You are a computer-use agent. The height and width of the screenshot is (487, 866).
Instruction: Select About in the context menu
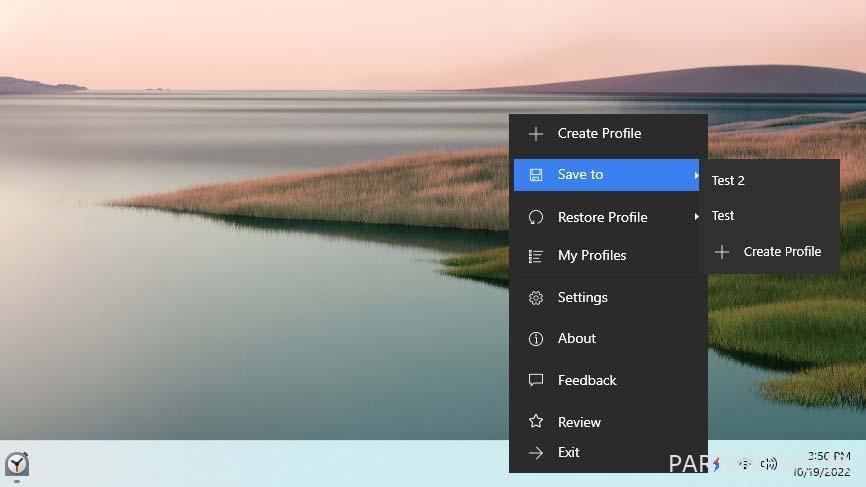tap(608, 338)
